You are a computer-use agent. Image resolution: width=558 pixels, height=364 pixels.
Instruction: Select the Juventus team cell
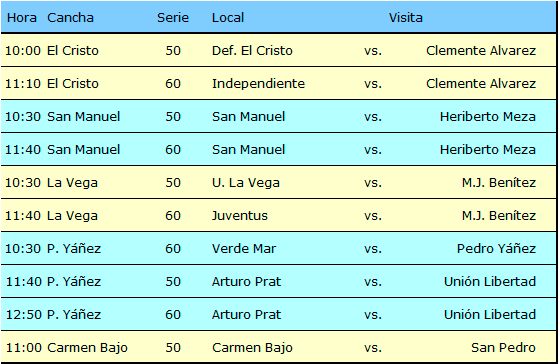click(x=239, y=216)
